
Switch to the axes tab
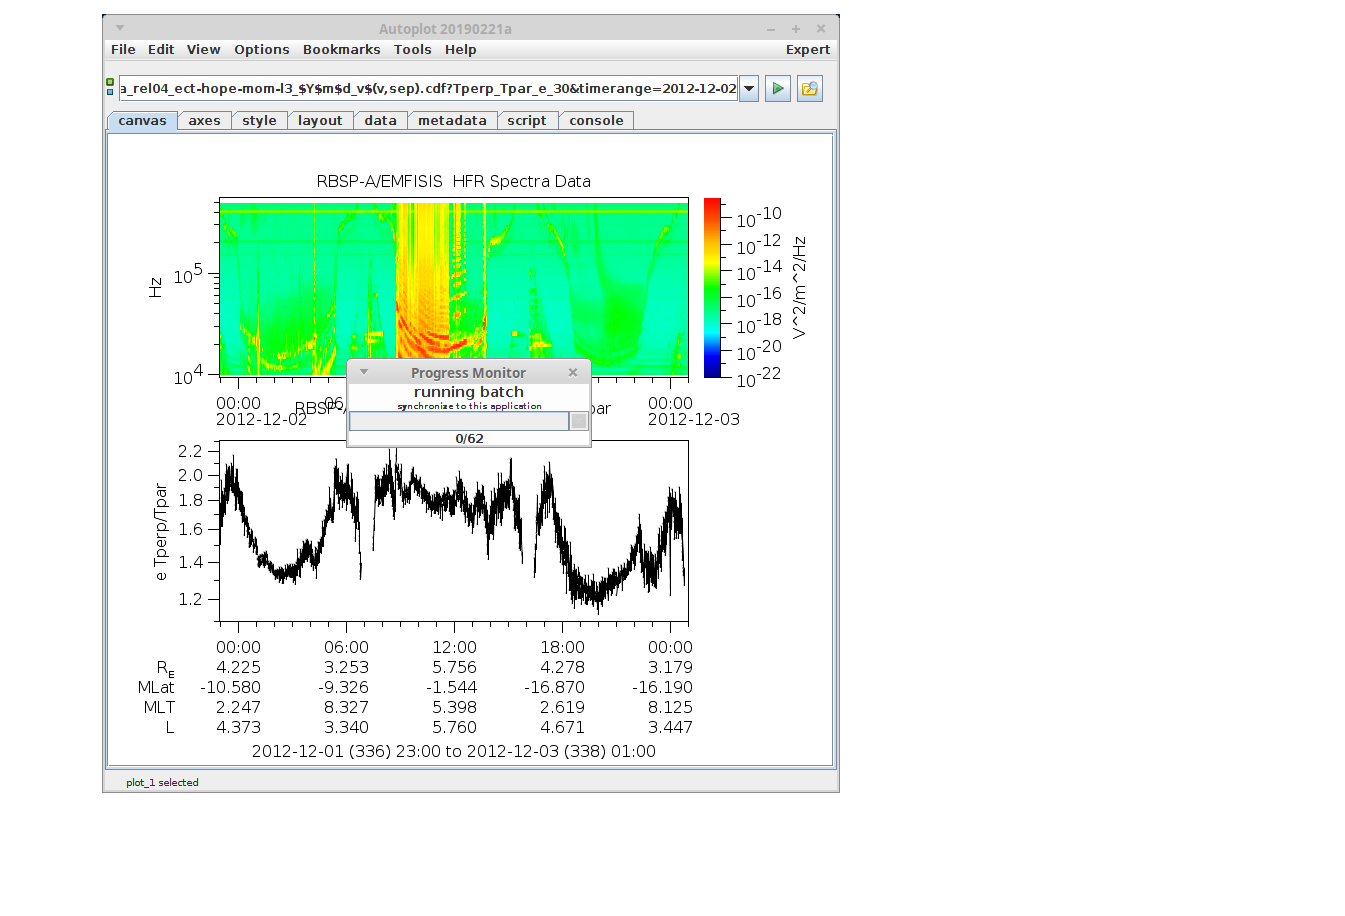(204, 121)
